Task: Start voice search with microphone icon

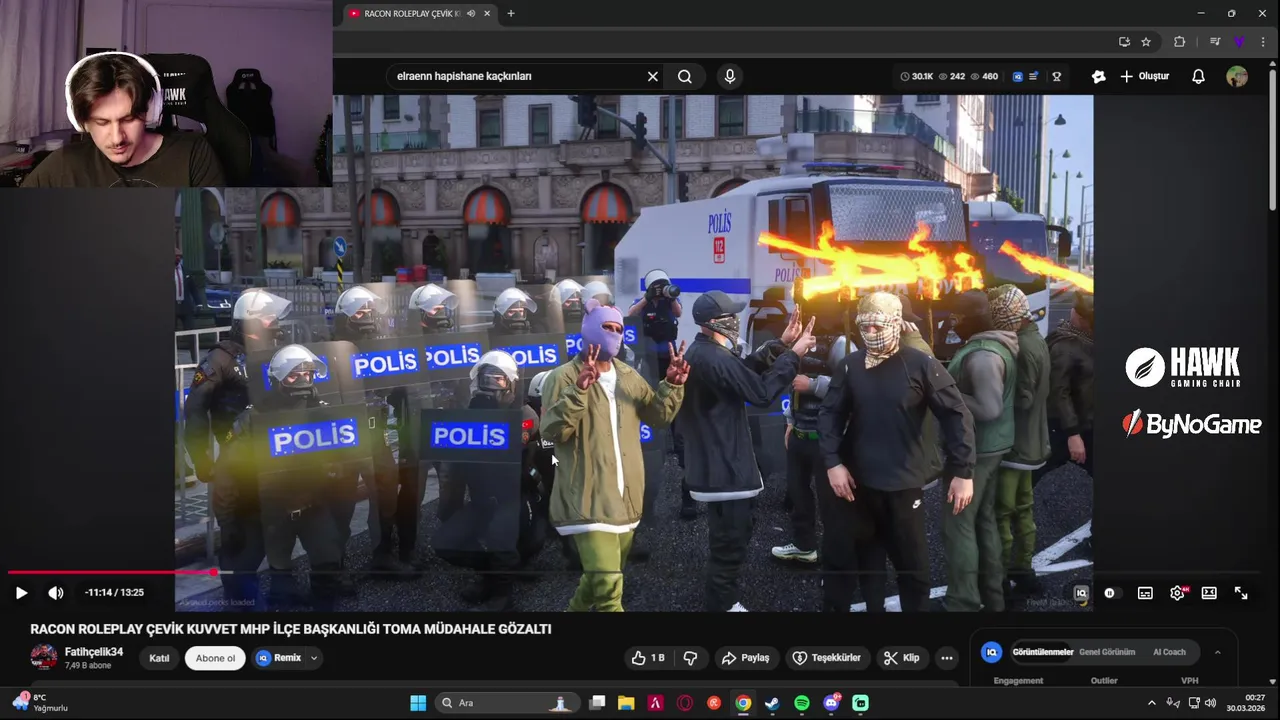Action: coord(730,76)
